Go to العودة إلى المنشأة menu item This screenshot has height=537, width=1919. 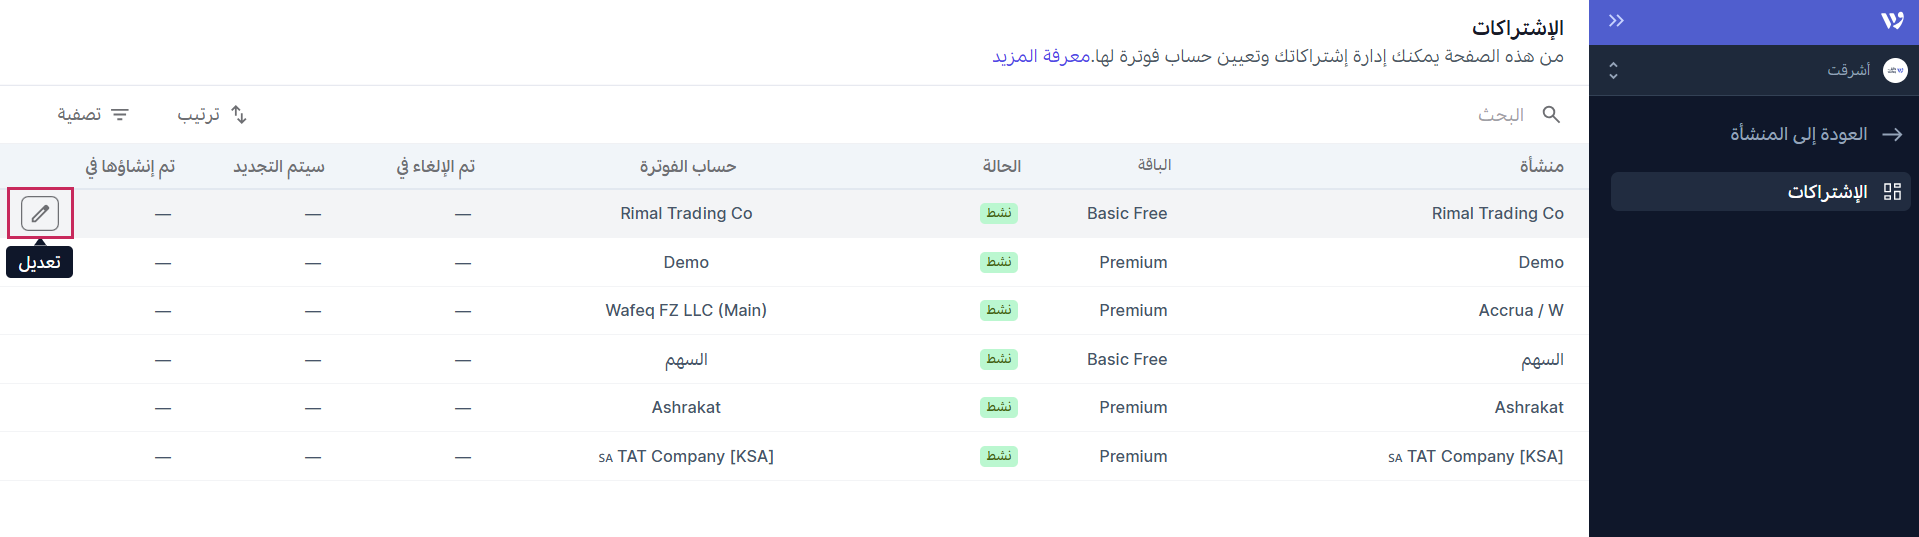1799,134
